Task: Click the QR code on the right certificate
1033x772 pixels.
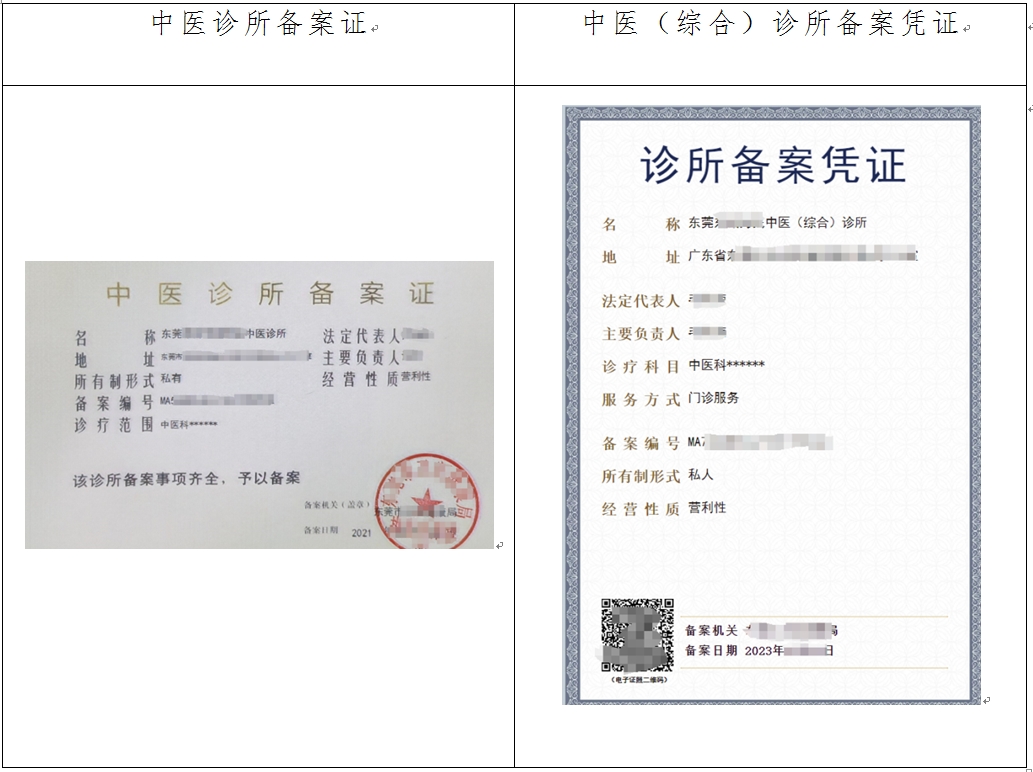Action: [x=637, y=635]
